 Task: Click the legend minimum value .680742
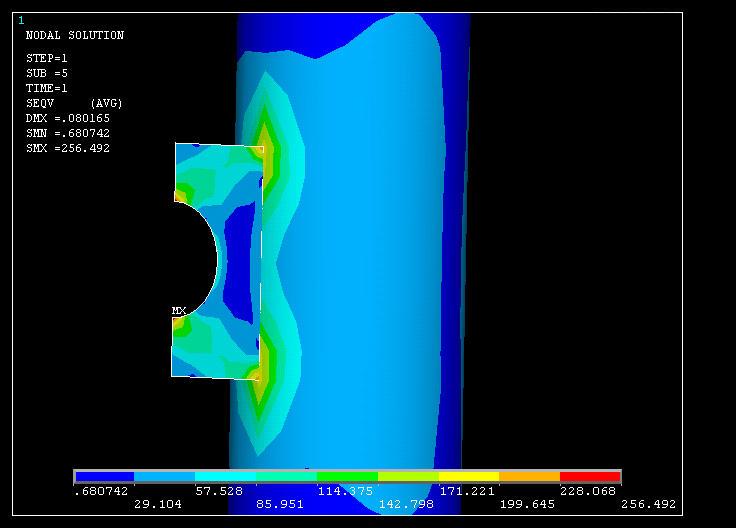pyautogui.click(x=101, y=491)
